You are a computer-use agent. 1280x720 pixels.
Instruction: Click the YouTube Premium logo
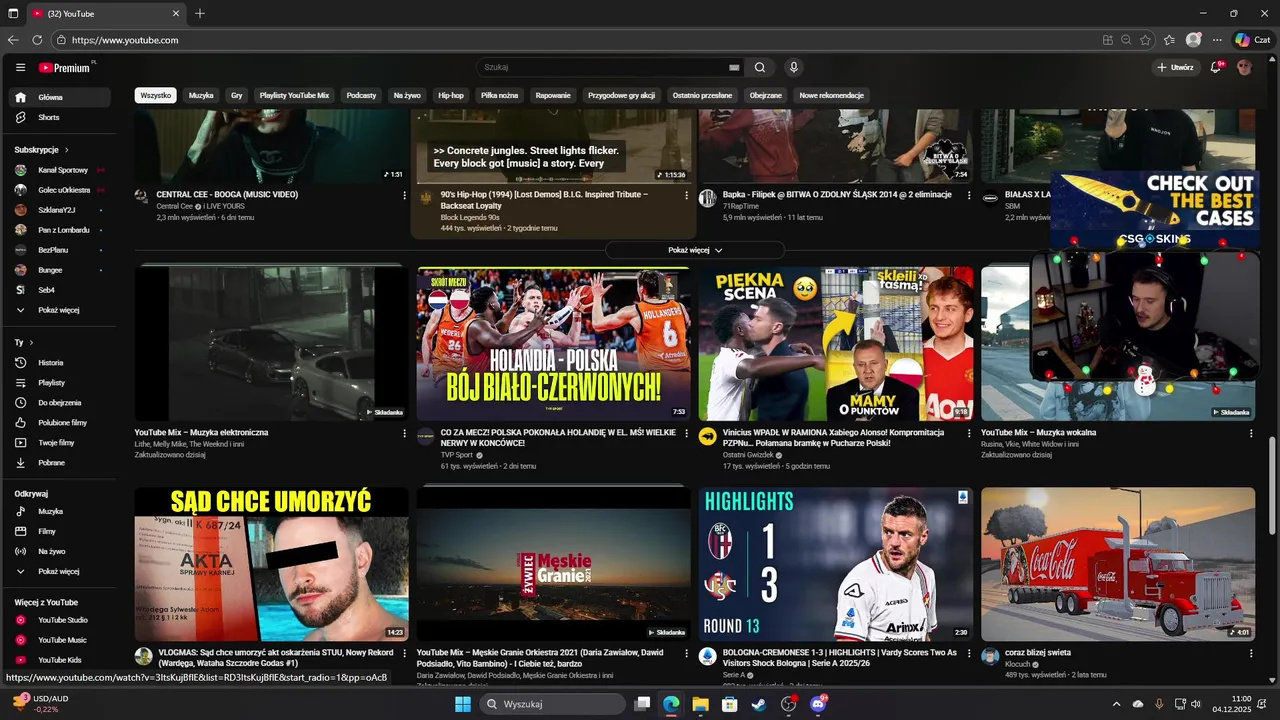click(66, 68)
